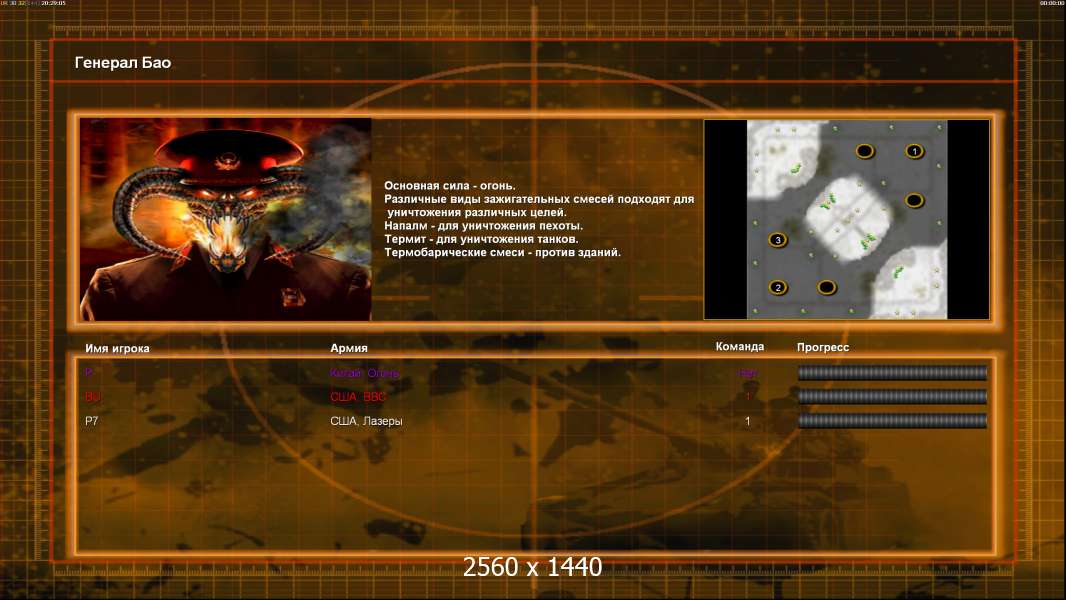Image resolution: width=1066 pixels, height=600 pixels.
Task: Click the line Термобарические смеси - против зданий.
Action: pos(502,252)
